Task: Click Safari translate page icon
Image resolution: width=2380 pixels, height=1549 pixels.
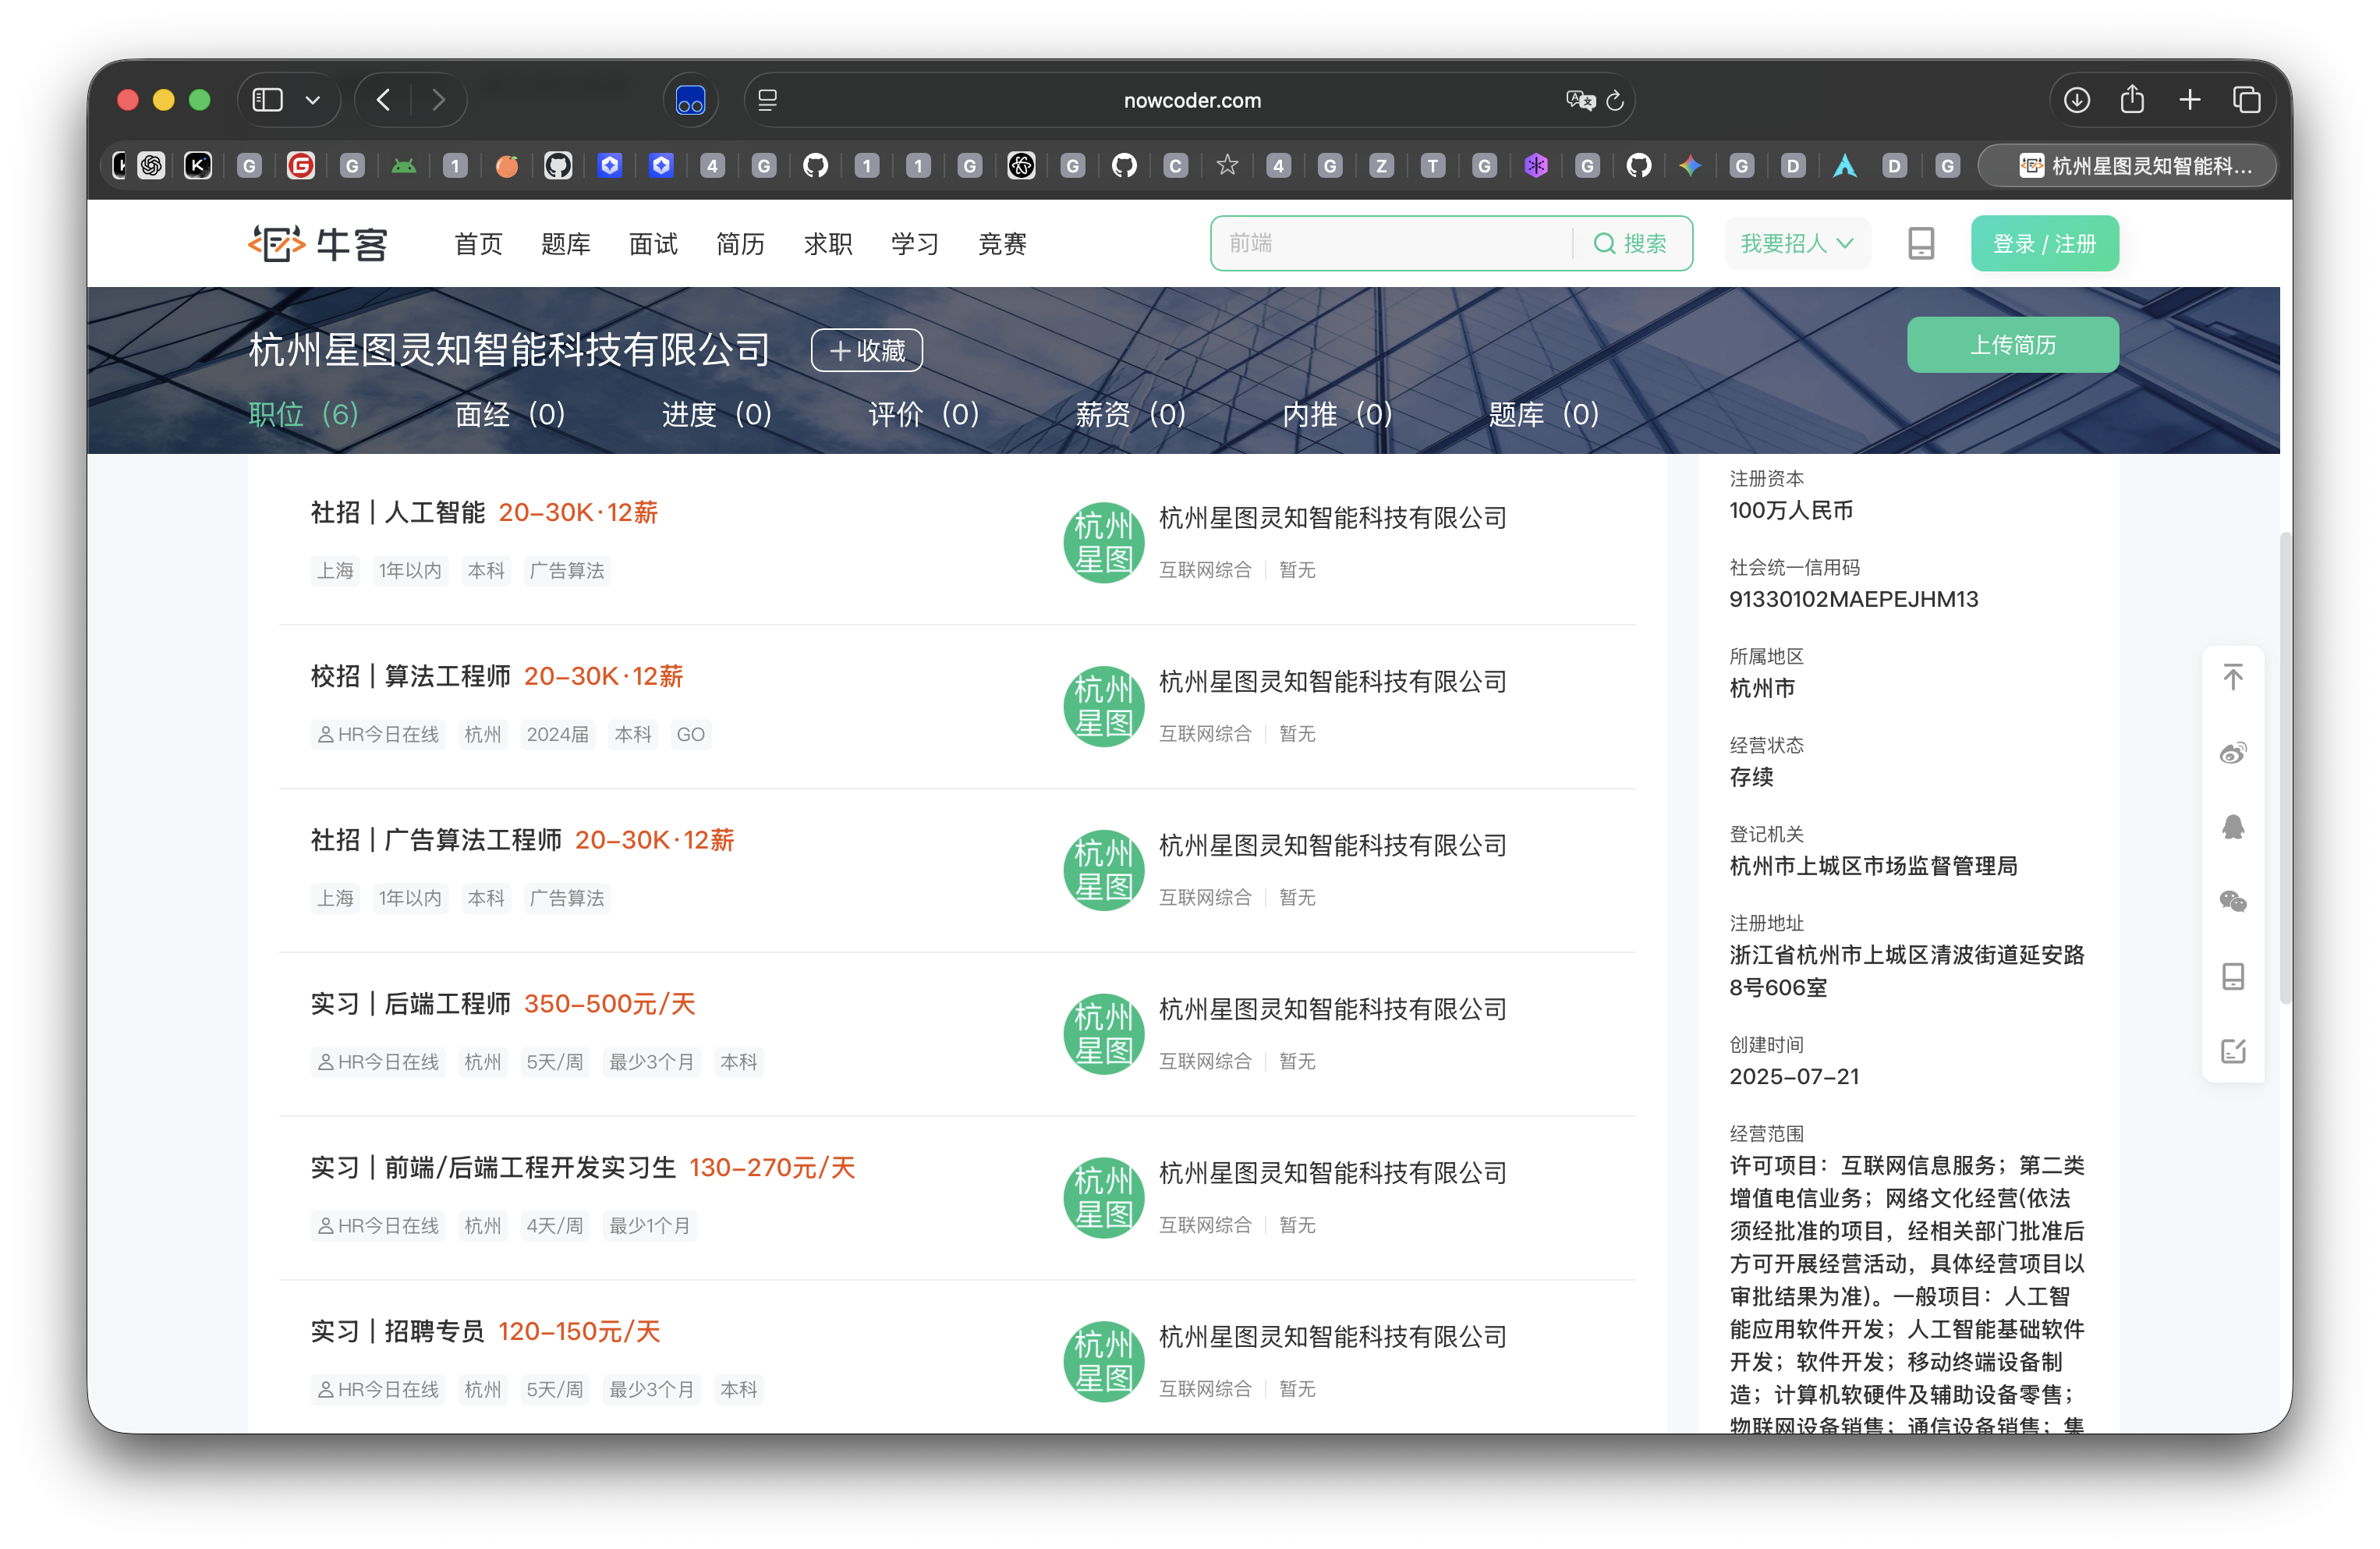Action: click(1579, 100)
